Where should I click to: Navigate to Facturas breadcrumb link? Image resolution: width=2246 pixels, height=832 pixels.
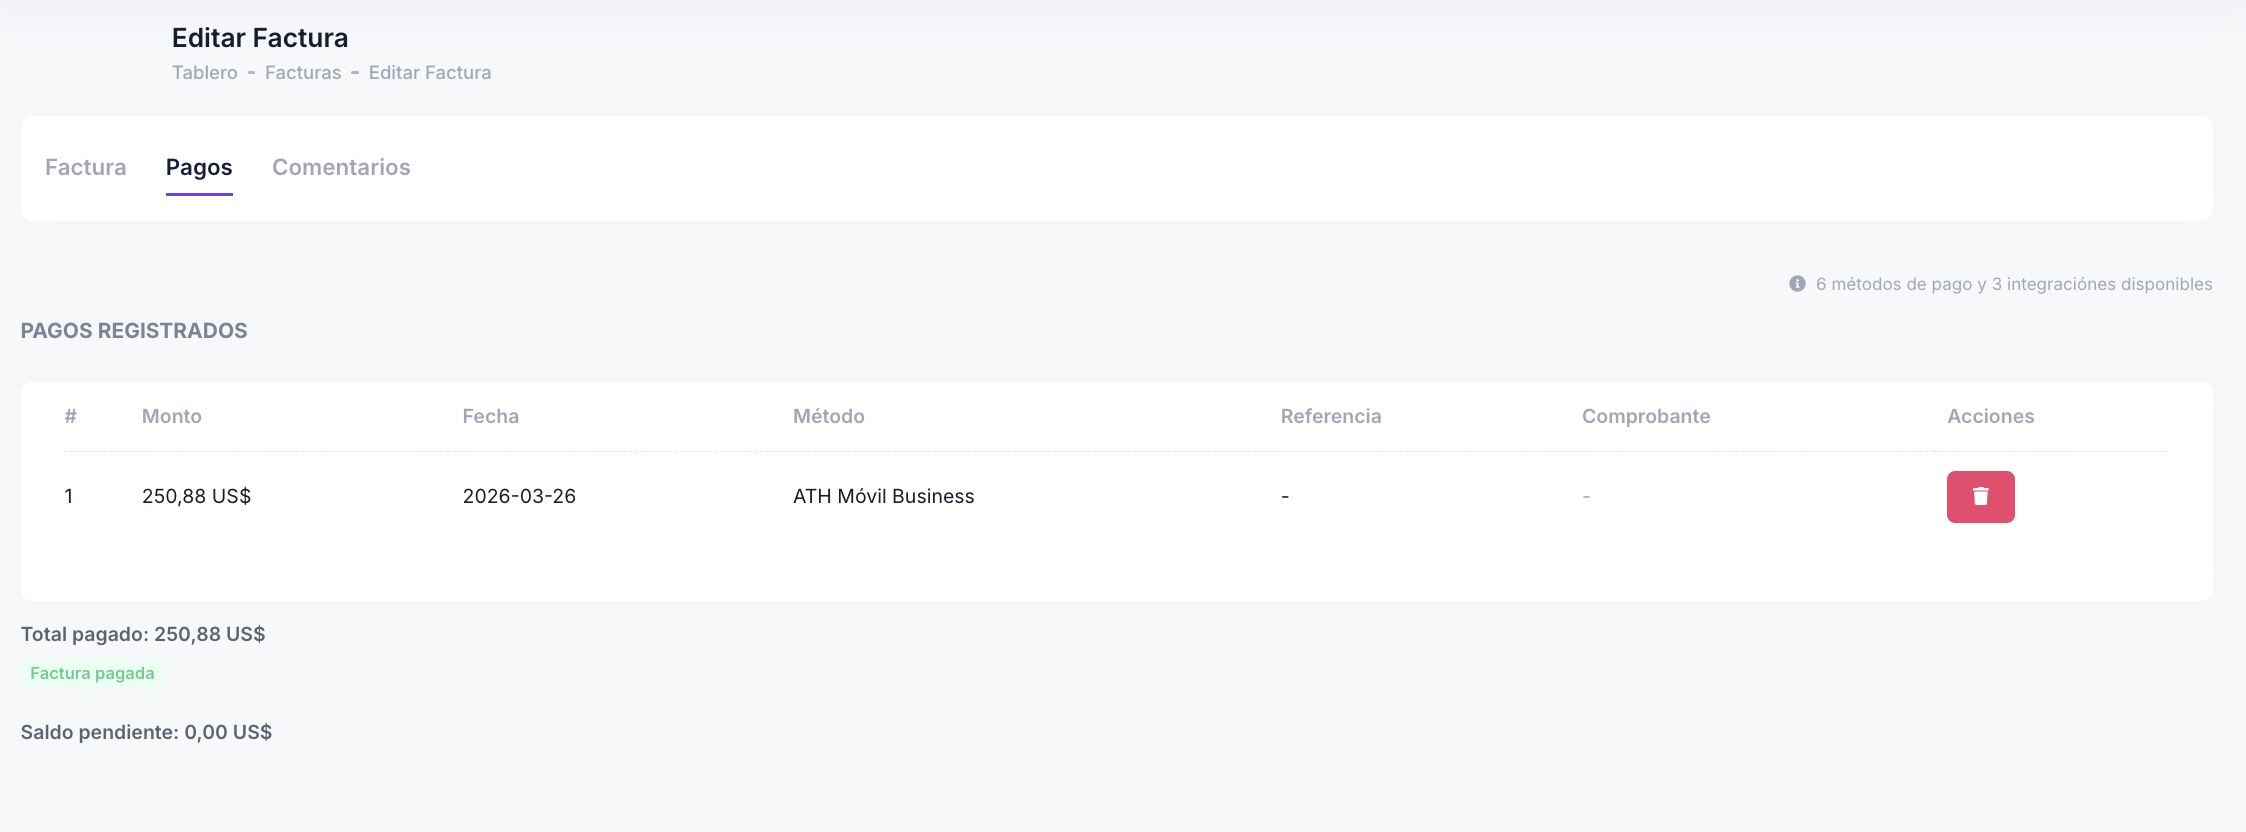pyautogui.click(x=303, y=73)
